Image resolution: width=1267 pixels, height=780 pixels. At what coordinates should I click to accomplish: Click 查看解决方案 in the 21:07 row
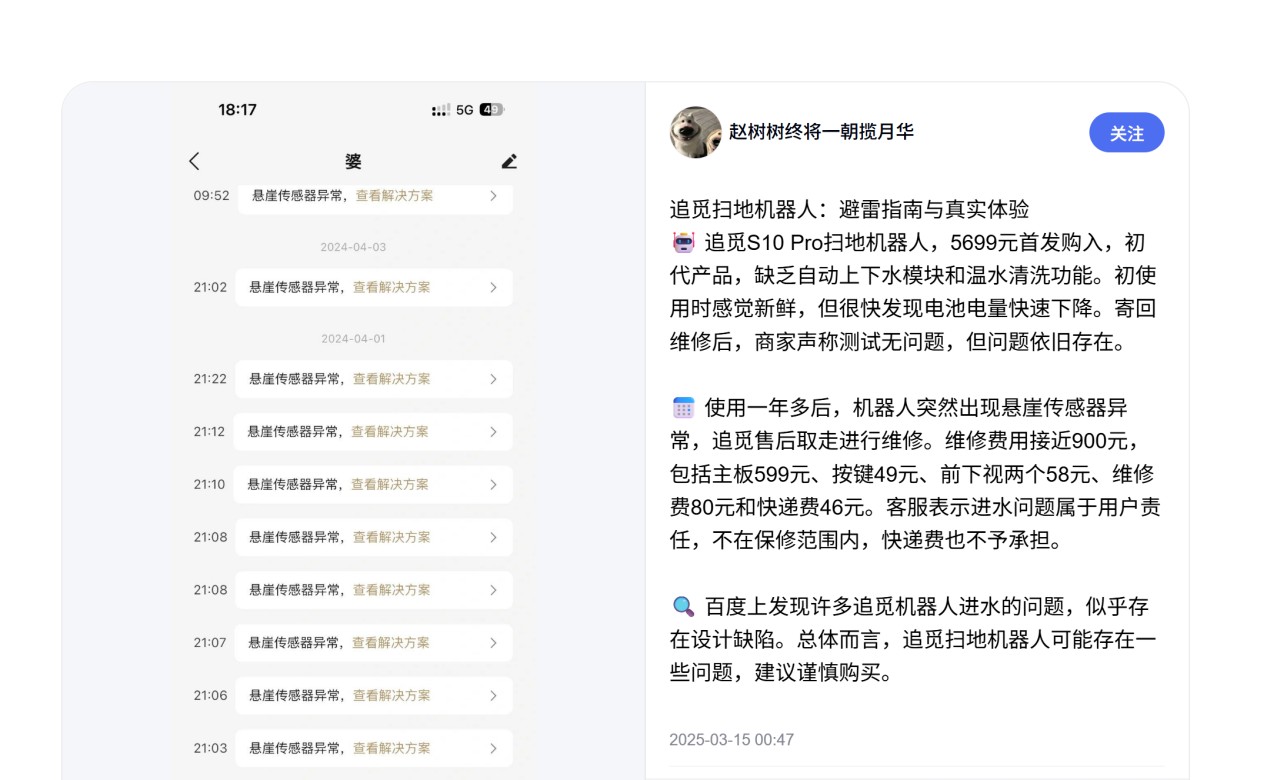391,643
